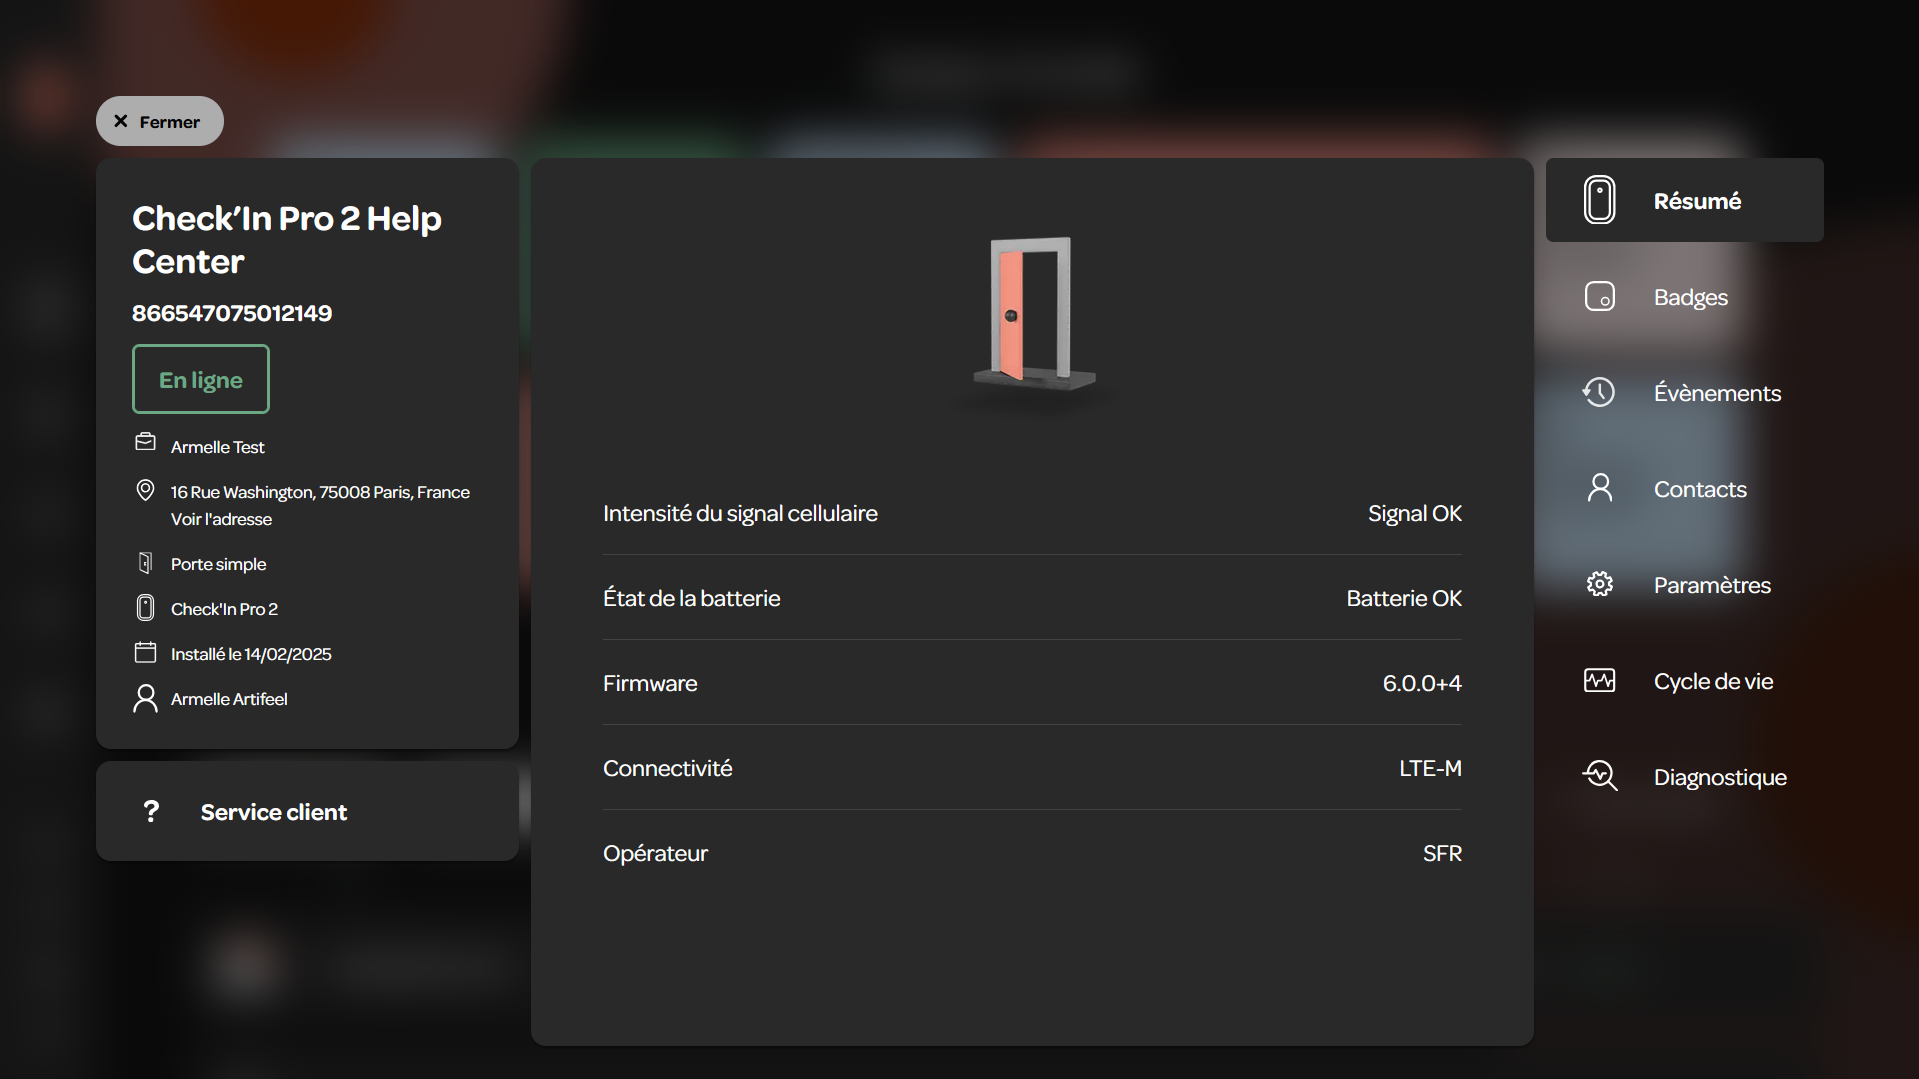Viewport: 1919px width, 1079px height.
Task: Open the Paramètres gear icon
Action: 1599,584
